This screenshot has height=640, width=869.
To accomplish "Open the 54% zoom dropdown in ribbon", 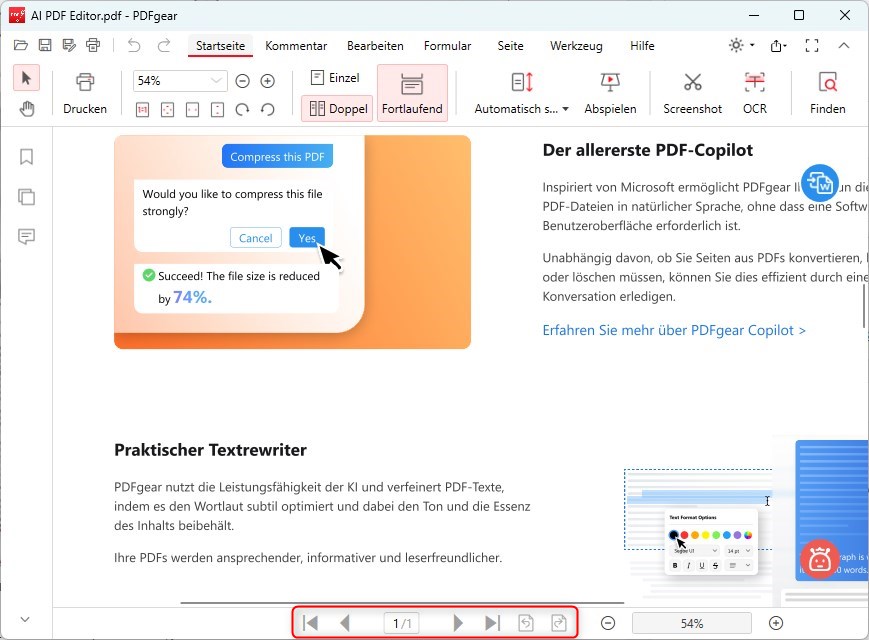I will (x=216, y=81).
